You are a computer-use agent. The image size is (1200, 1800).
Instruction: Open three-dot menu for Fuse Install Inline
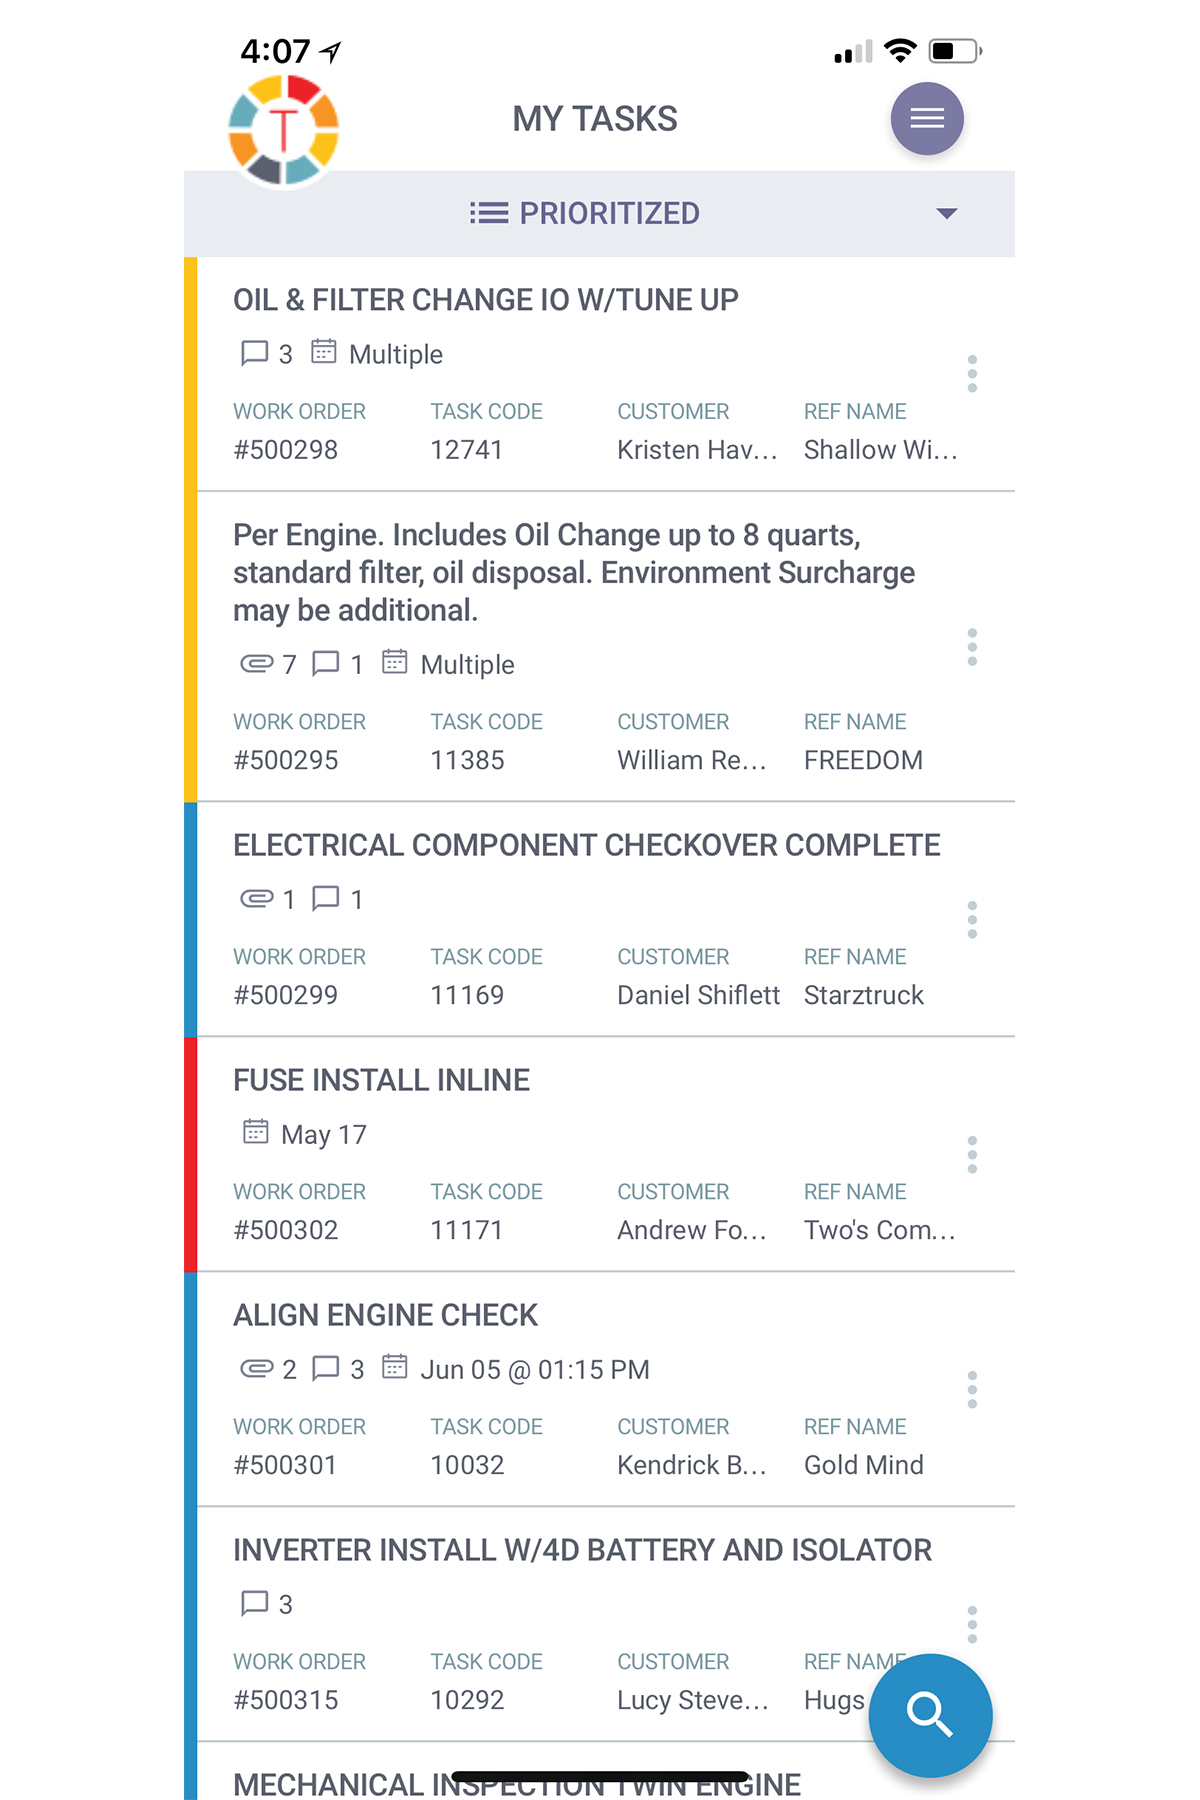click(x=972, y=1155)
